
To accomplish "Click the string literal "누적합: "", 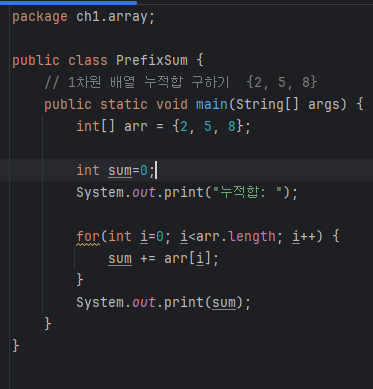I will (x=247, y=192).
